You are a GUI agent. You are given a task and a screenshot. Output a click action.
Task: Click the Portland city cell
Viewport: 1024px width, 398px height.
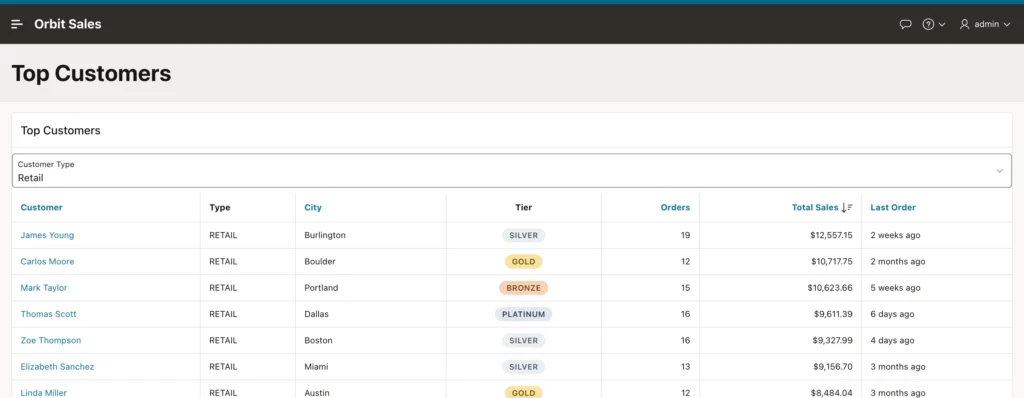[321, 288]
